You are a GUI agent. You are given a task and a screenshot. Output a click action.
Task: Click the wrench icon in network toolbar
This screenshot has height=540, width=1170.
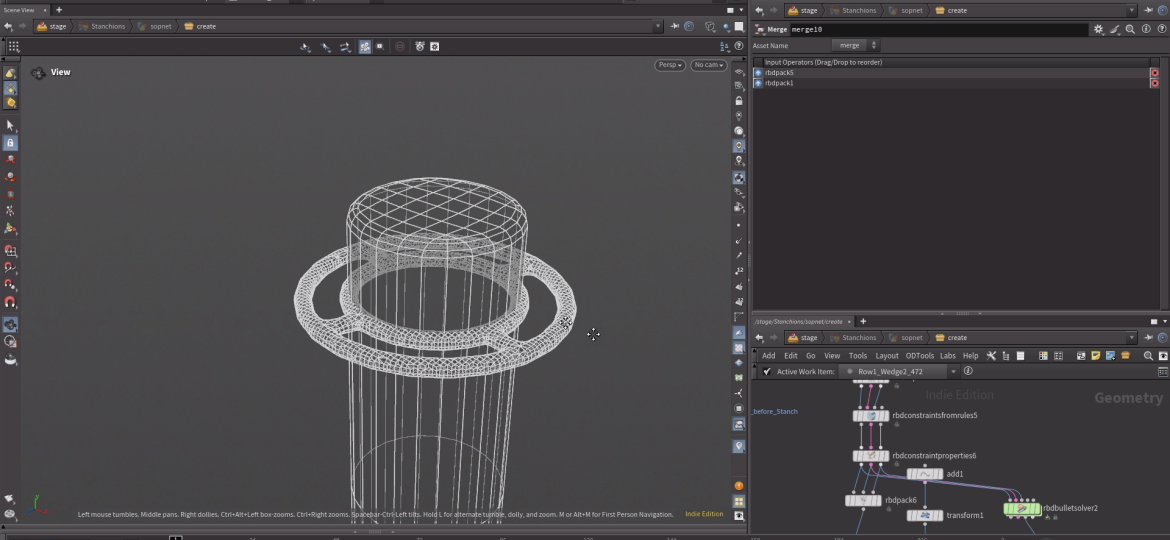[x=991, y=356]
